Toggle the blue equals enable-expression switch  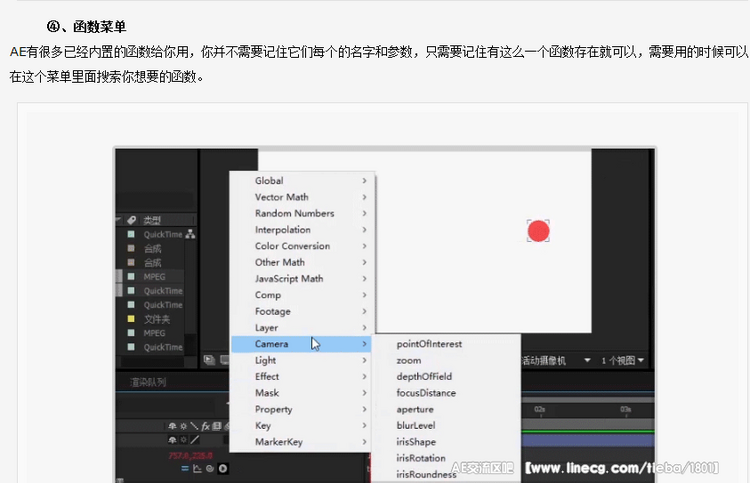185,469
